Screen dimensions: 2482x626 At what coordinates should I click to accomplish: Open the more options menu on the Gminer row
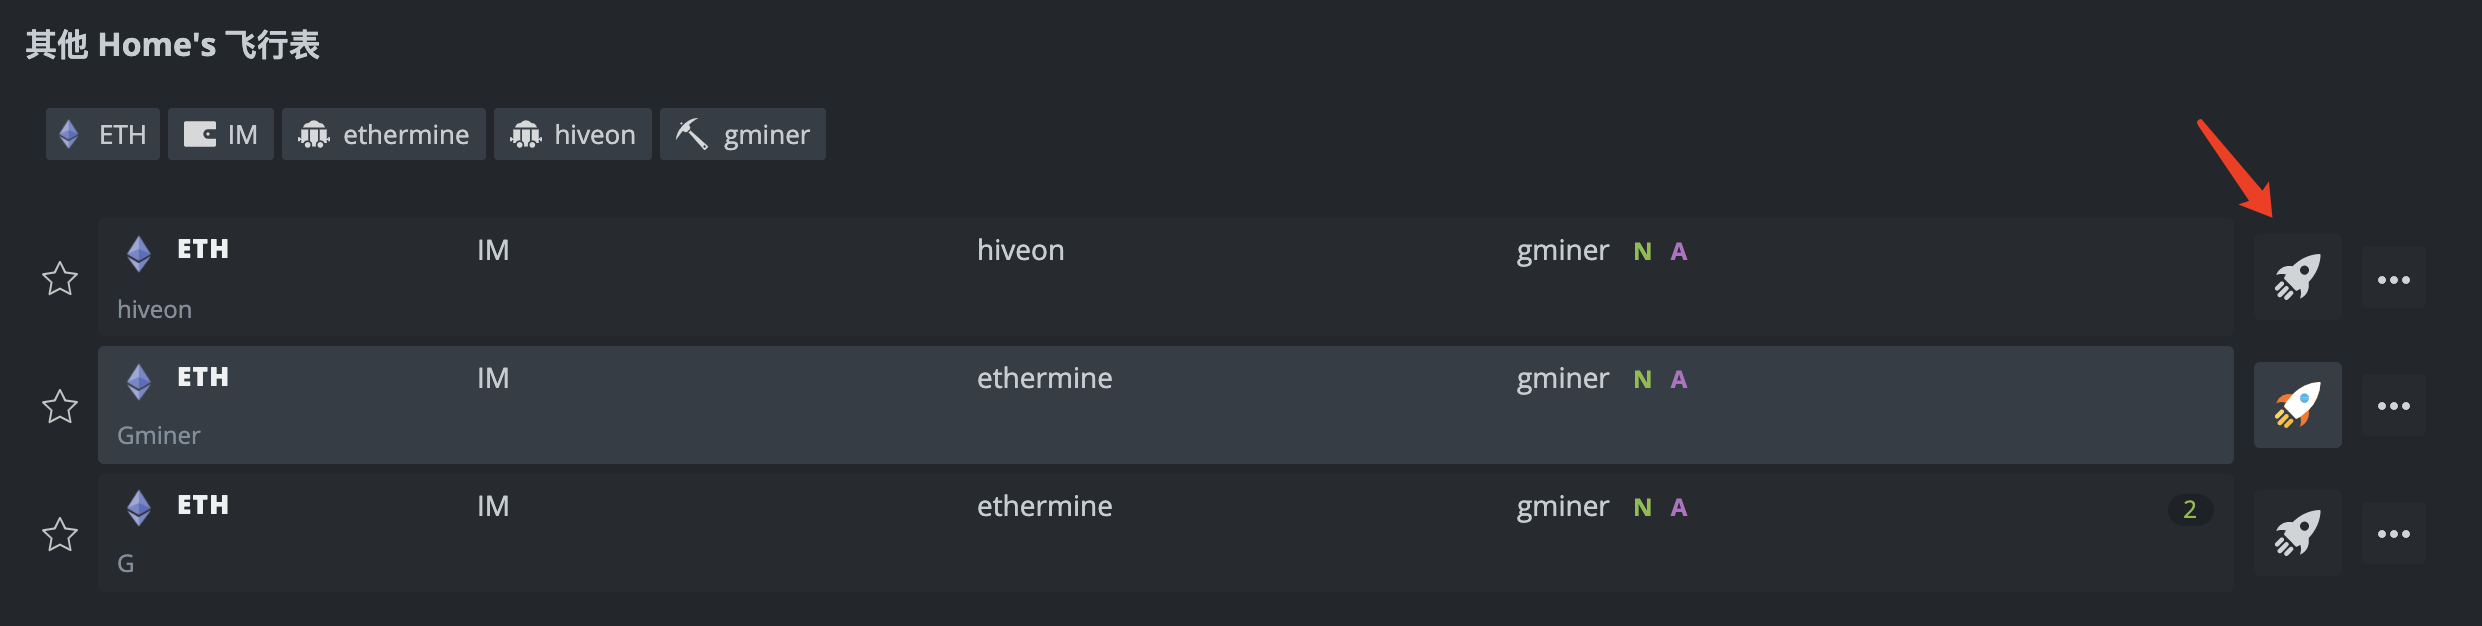coord(2393,406)
